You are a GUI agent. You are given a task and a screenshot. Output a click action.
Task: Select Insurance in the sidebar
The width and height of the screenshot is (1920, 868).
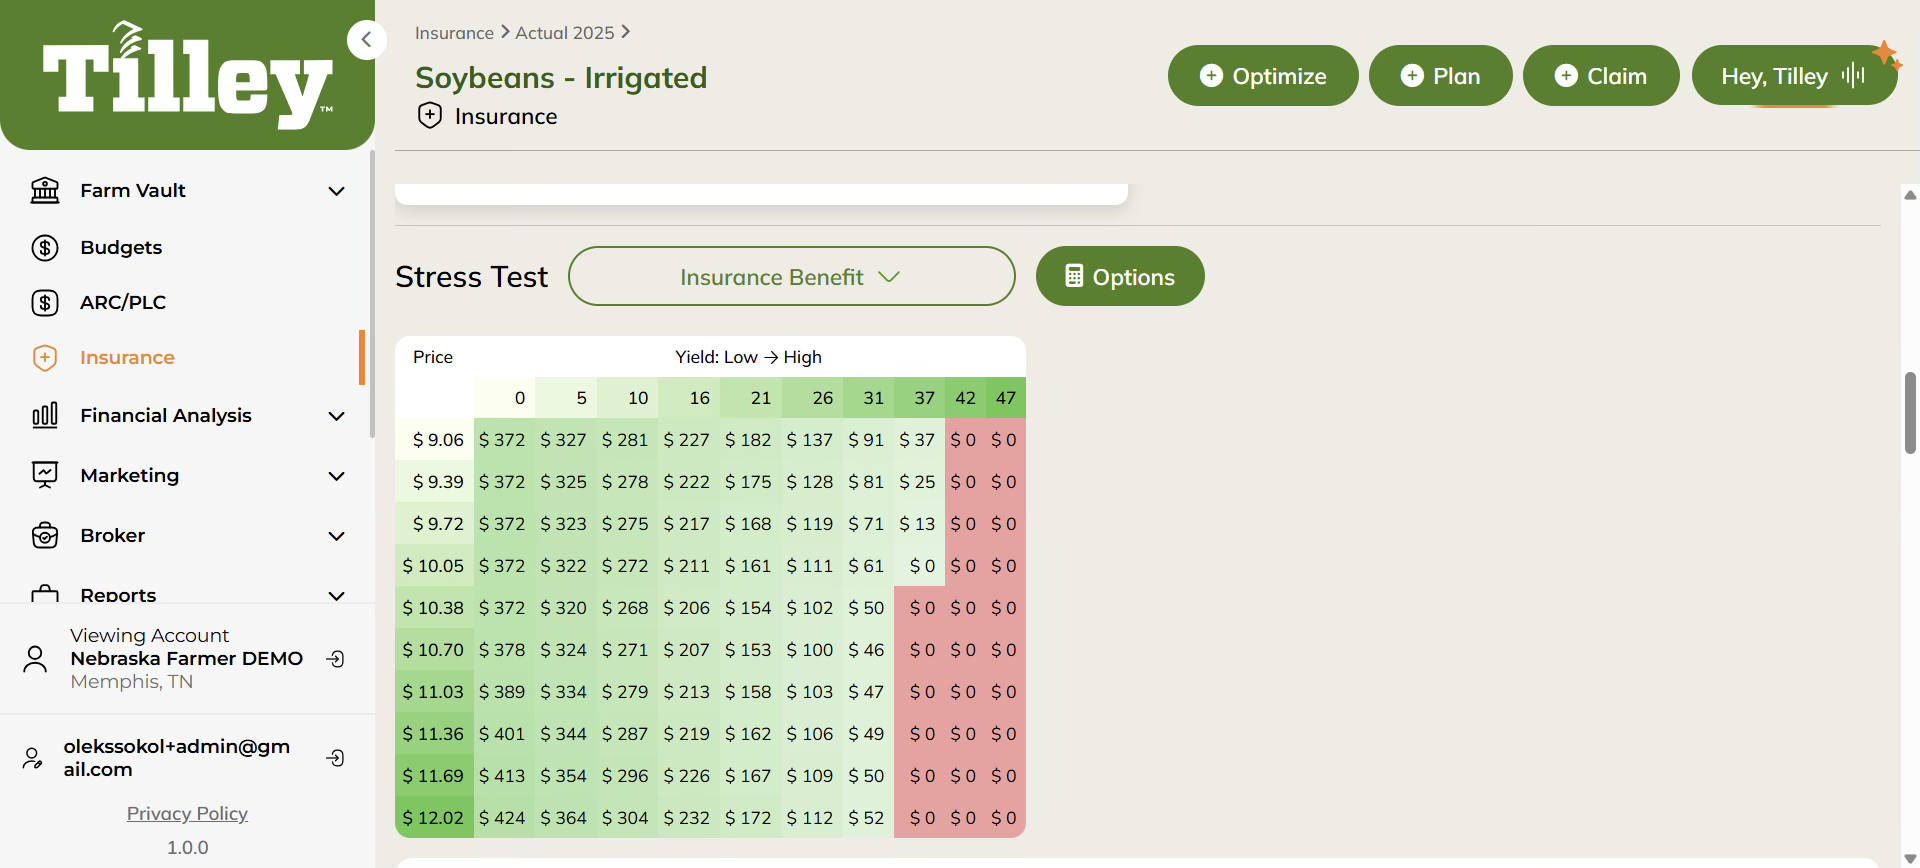pos(127,357)
